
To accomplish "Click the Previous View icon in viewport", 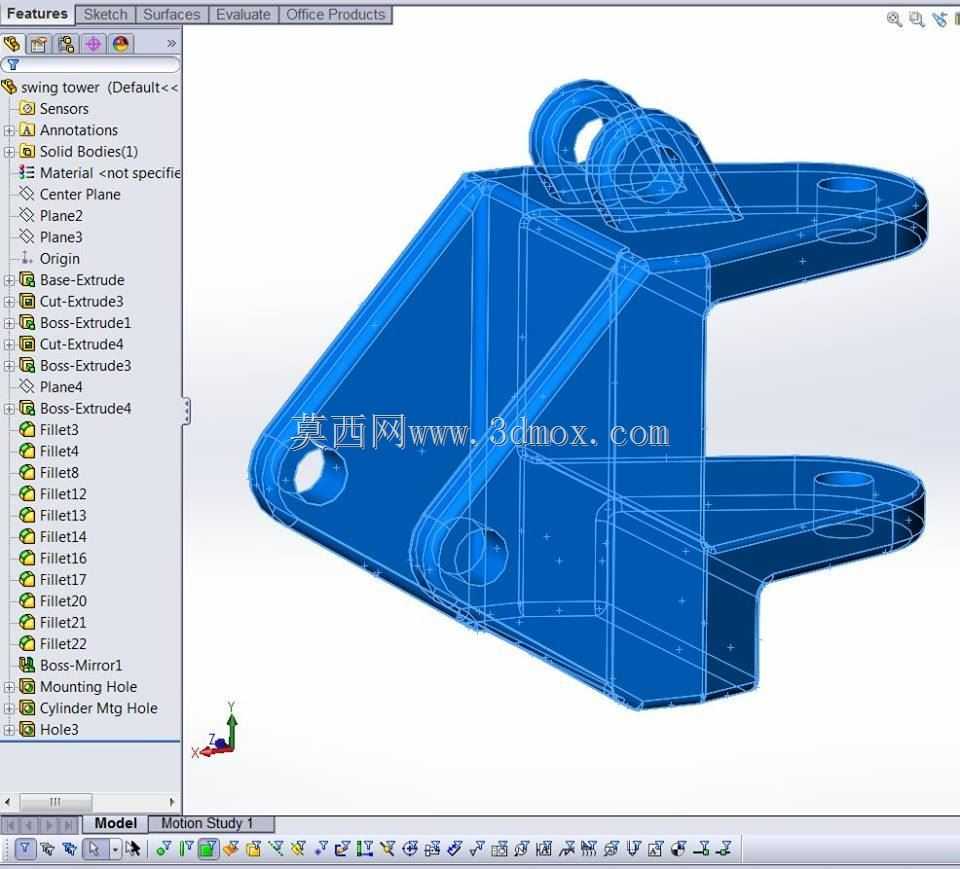I will tap(939, 20).
